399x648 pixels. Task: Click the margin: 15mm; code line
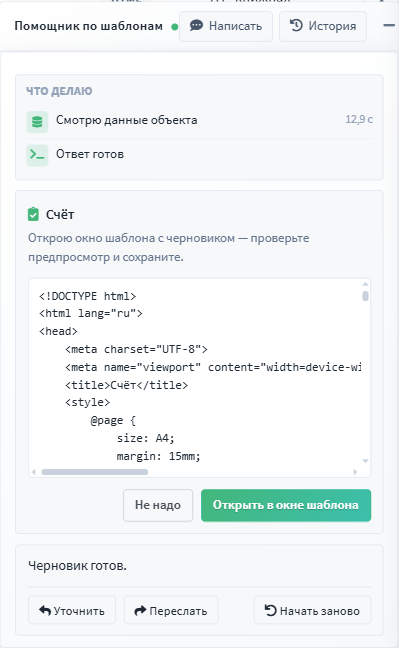[158, 456]
